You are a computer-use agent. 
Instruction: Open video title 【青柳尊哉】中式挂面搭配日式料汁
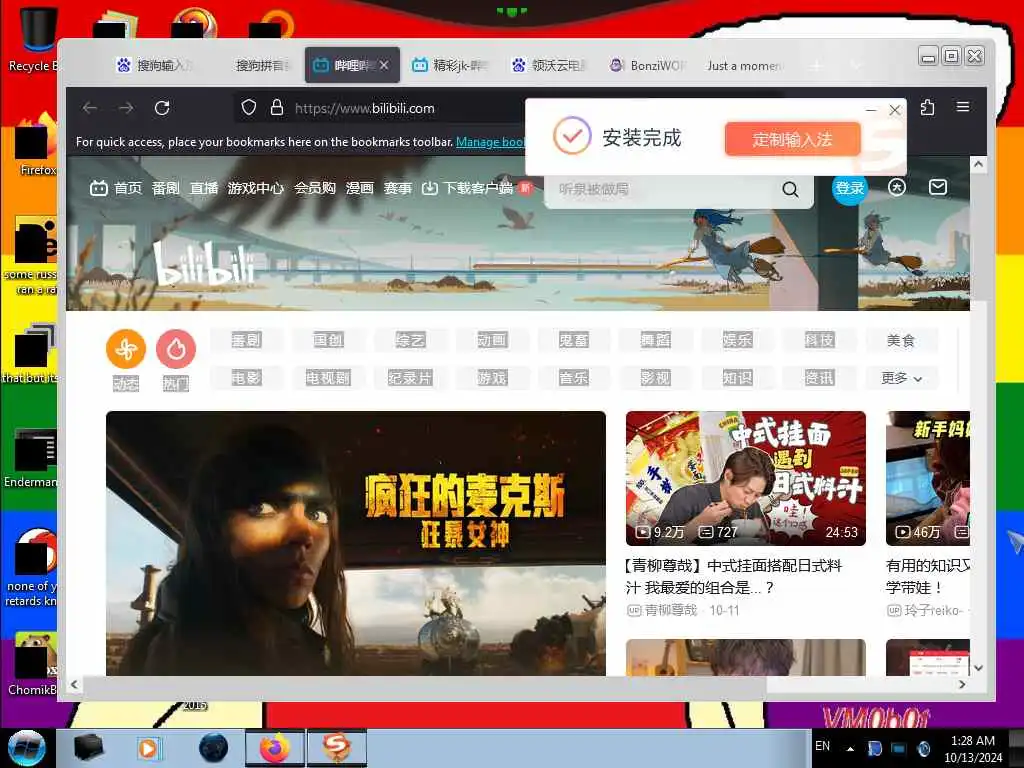click(734, 576)
